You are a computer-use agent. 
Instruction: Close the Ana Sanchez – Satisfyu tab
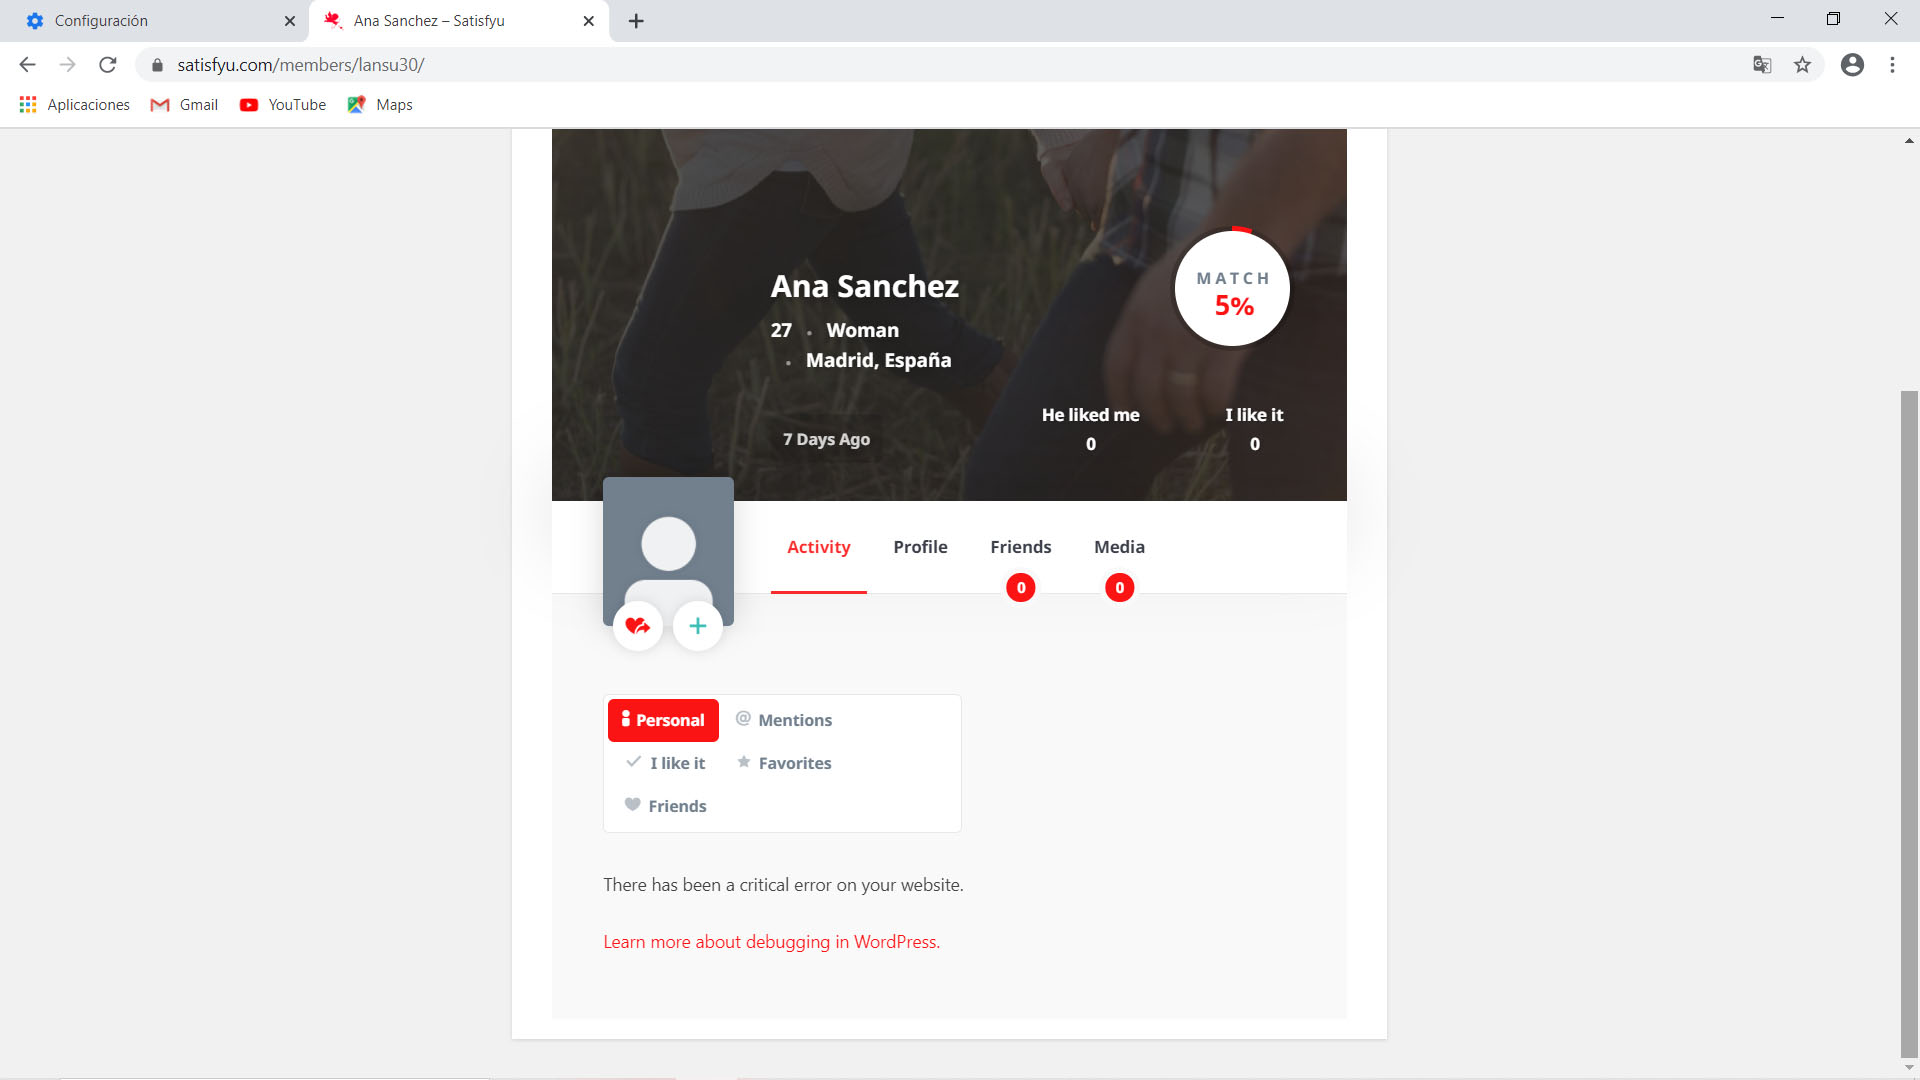pyautogui.click(x=589, y=21)
